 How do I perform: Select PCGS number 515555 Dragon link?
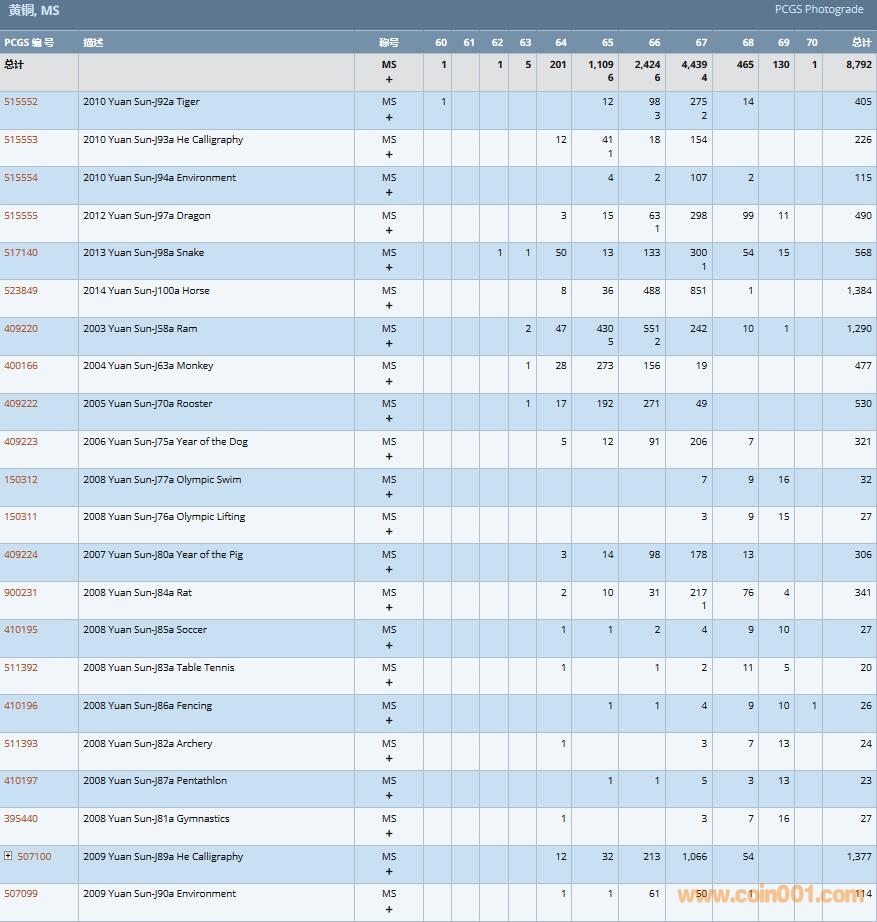pos(21,216)
